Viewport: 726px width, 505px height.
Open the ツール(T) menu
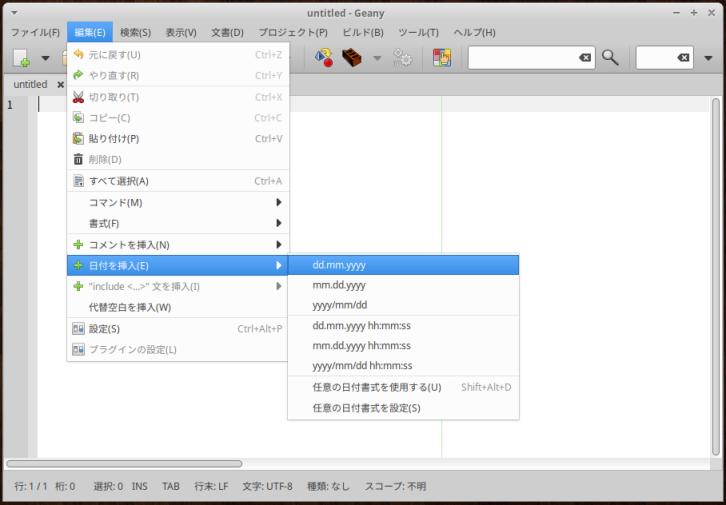pos(418,32)
